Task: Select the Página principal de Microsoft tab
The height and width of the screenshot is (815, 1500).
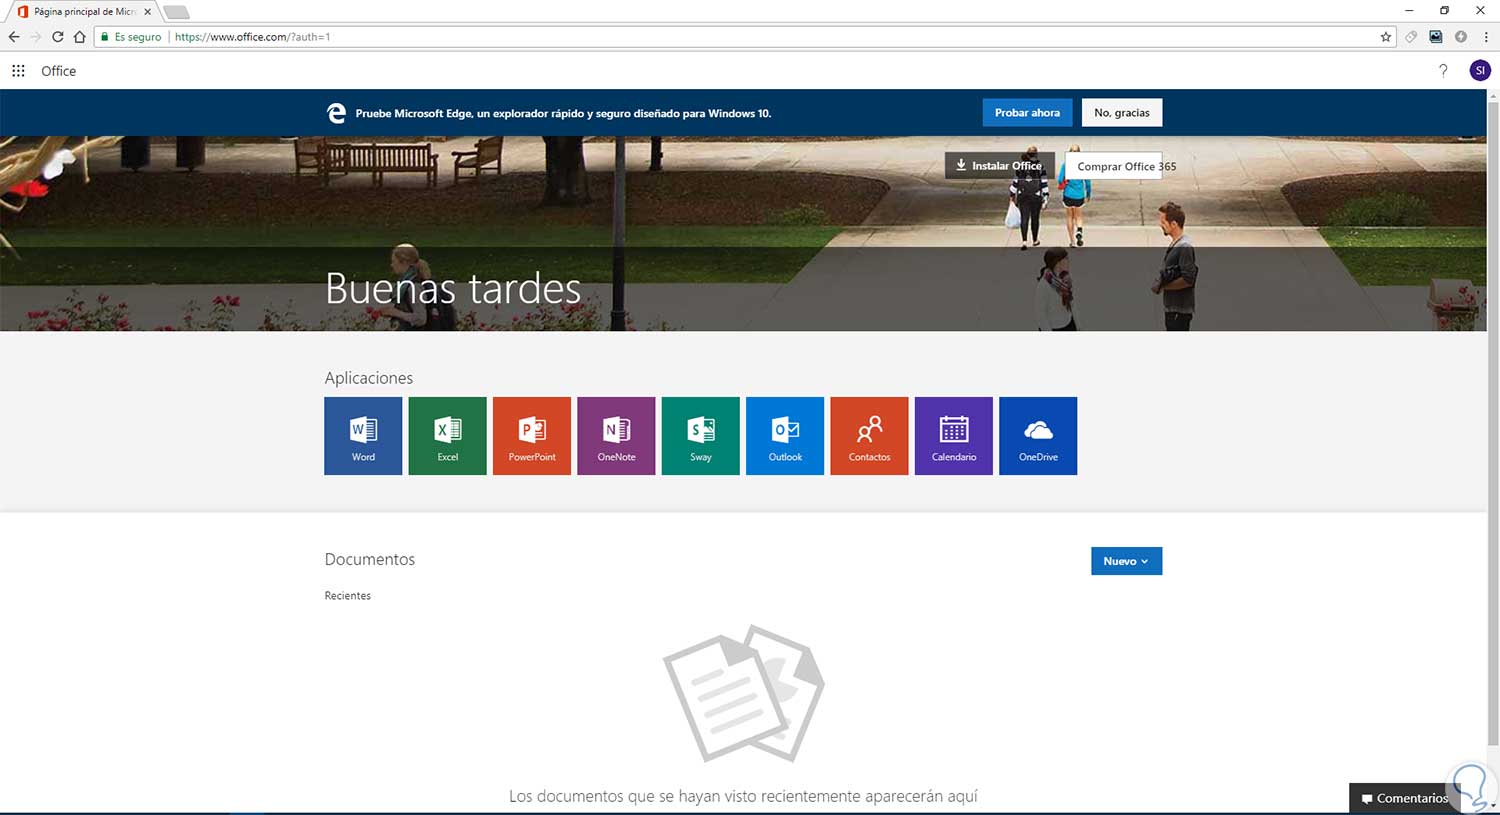Action: pos(84,12)
